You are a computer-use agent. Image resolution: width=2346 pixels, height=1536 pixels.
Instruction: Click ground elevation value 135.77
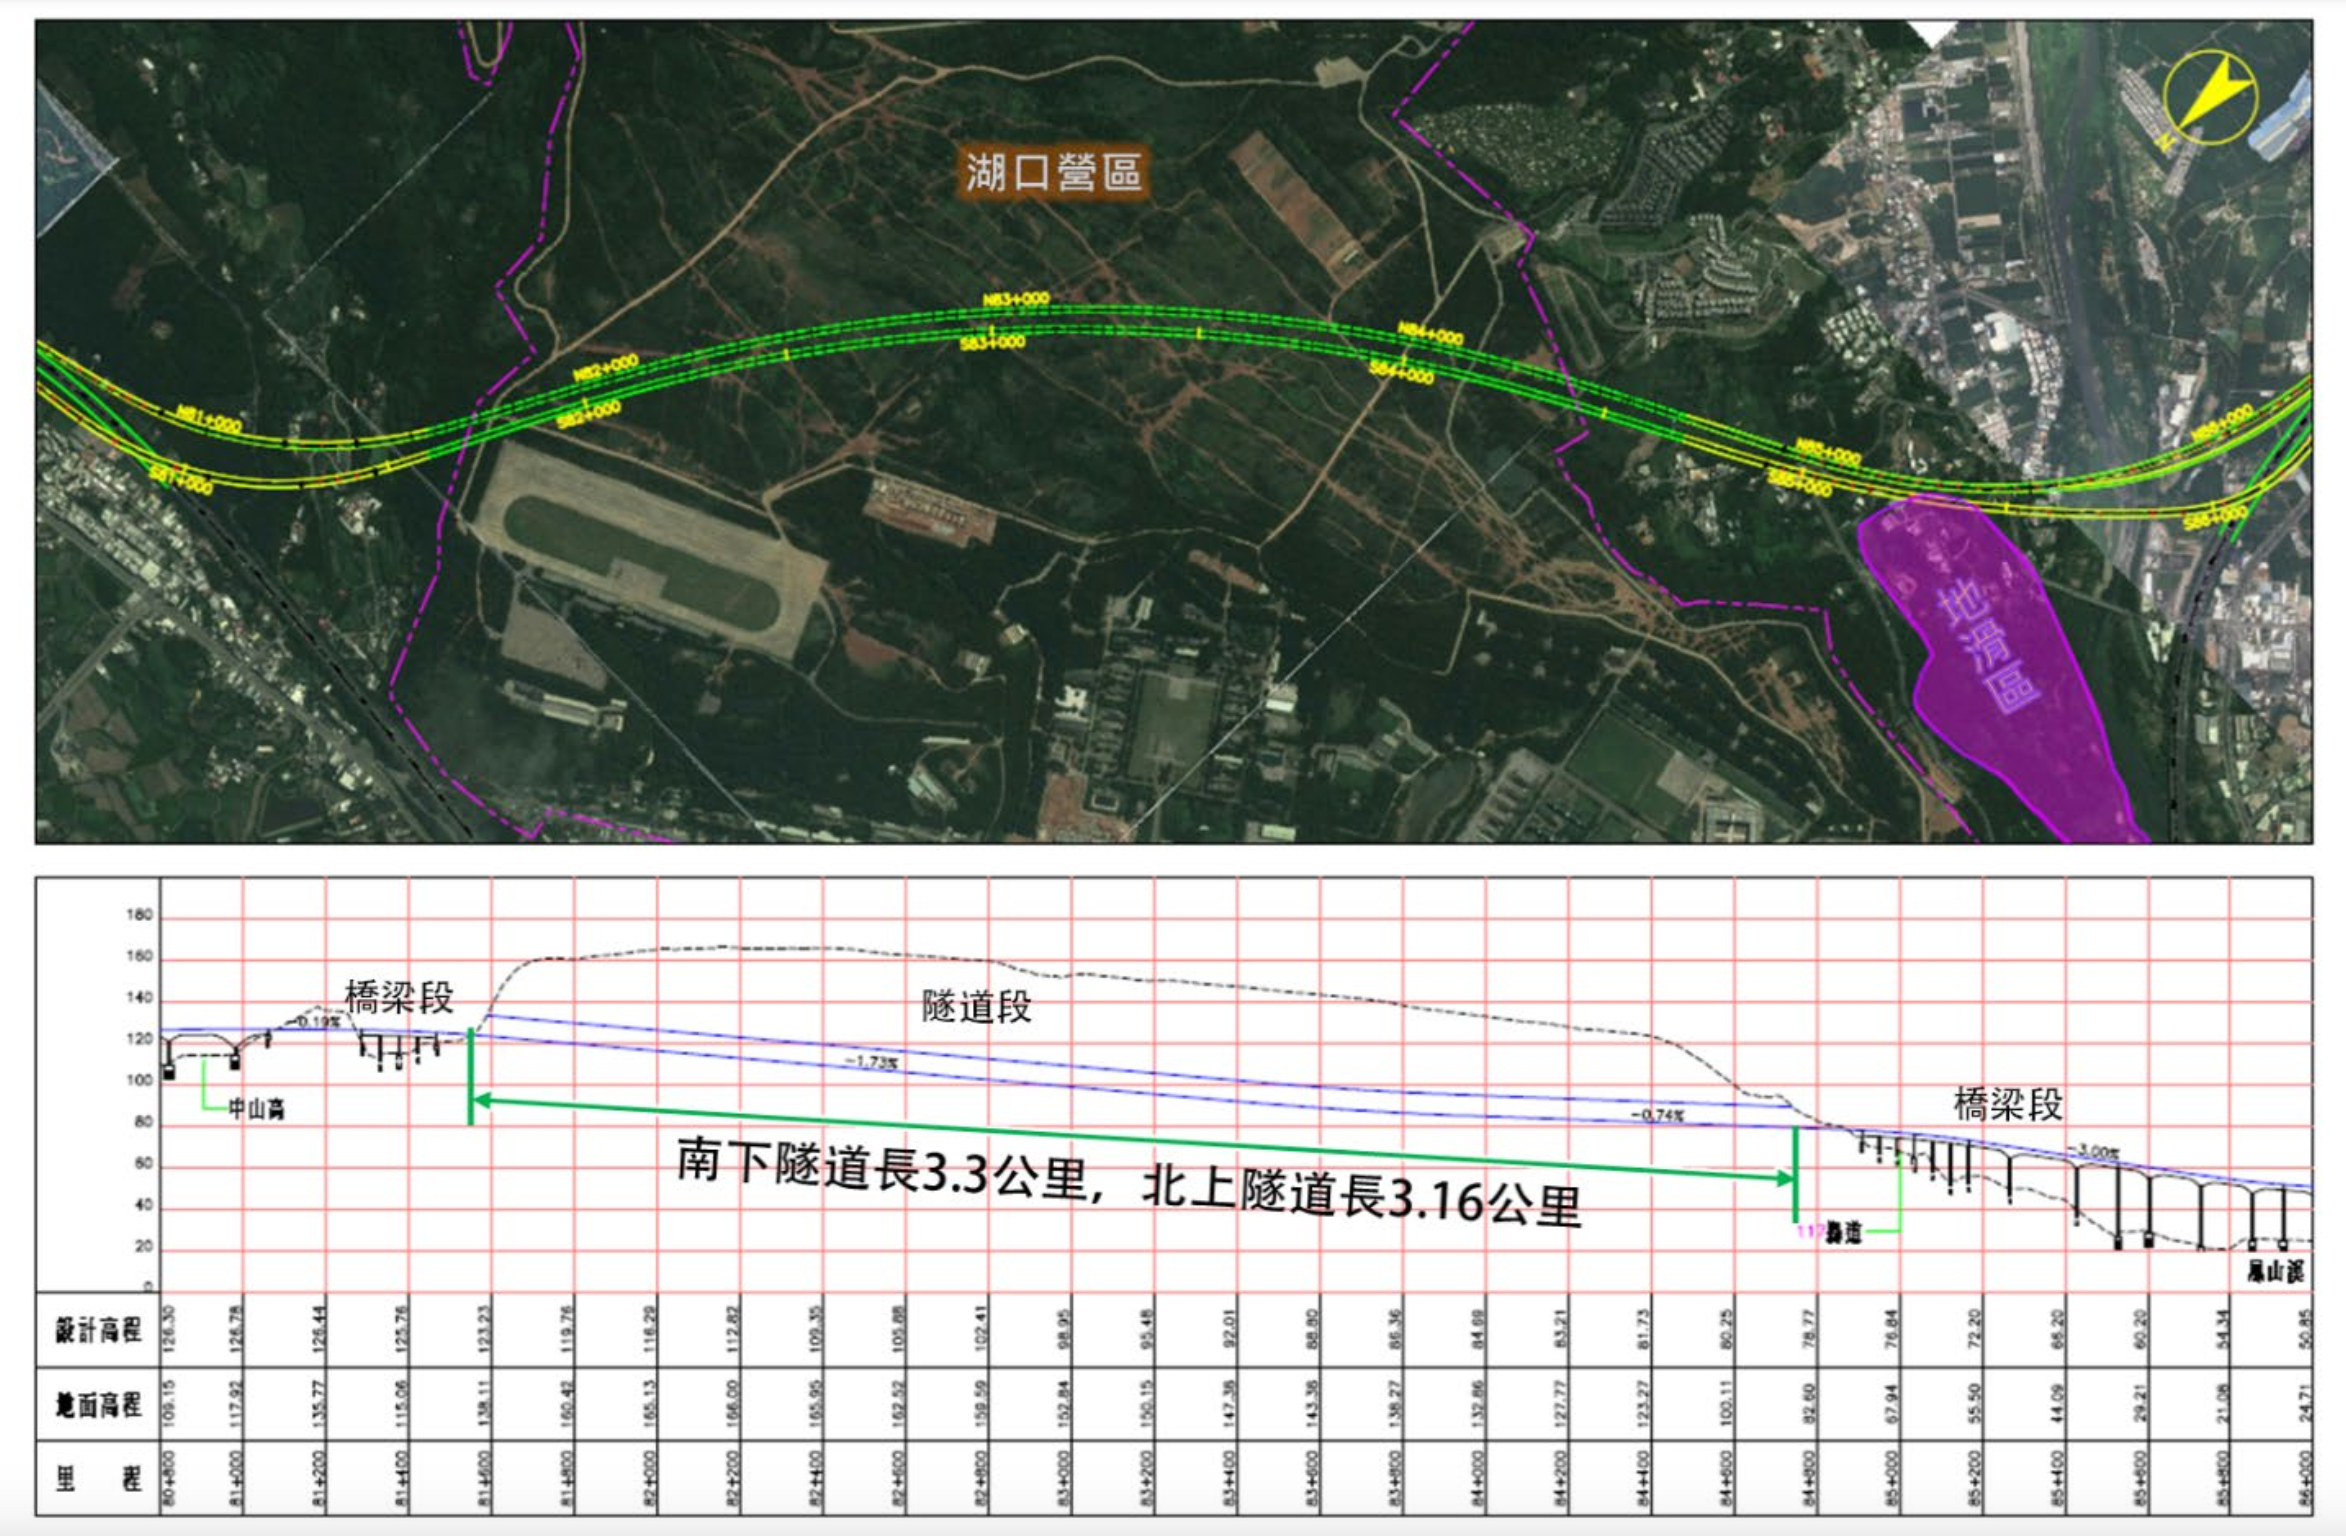point(318,1402)
